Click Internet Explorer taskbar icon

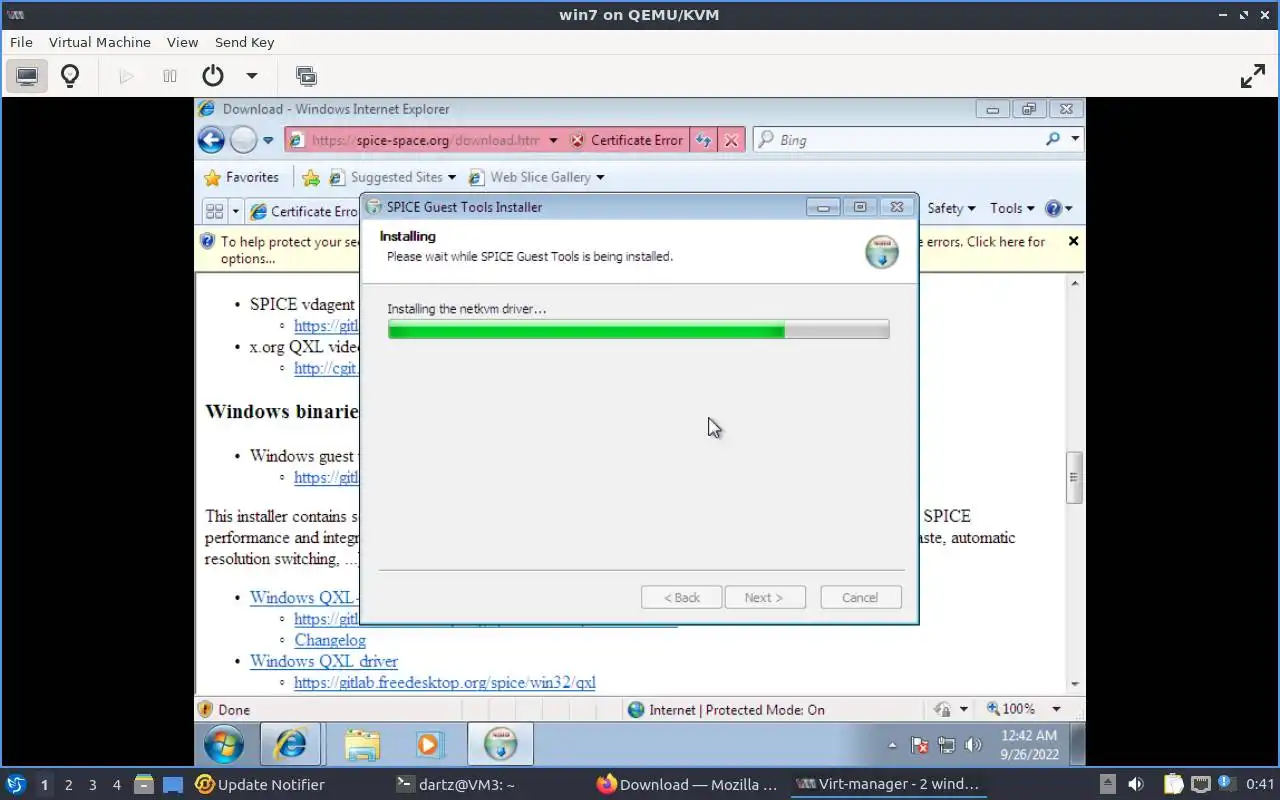(290, 745)
